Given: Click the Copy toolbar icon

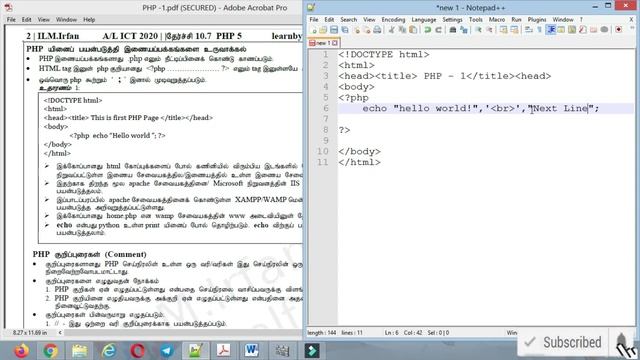Looking at the screenshot, I should point(402,30).
